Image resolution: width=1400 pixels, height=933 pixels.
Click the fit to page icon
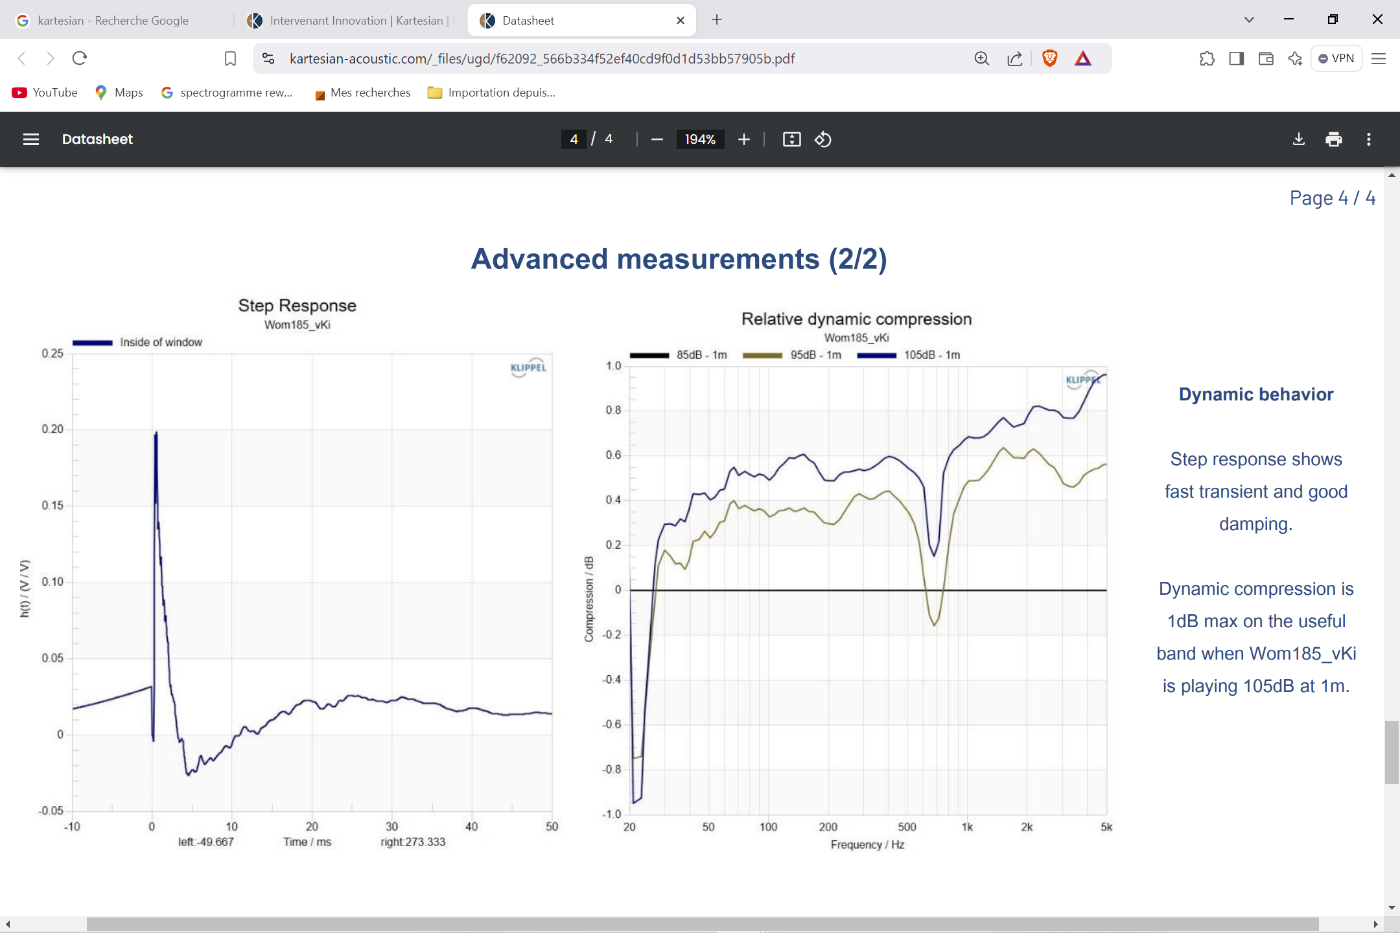click(792, 139)
